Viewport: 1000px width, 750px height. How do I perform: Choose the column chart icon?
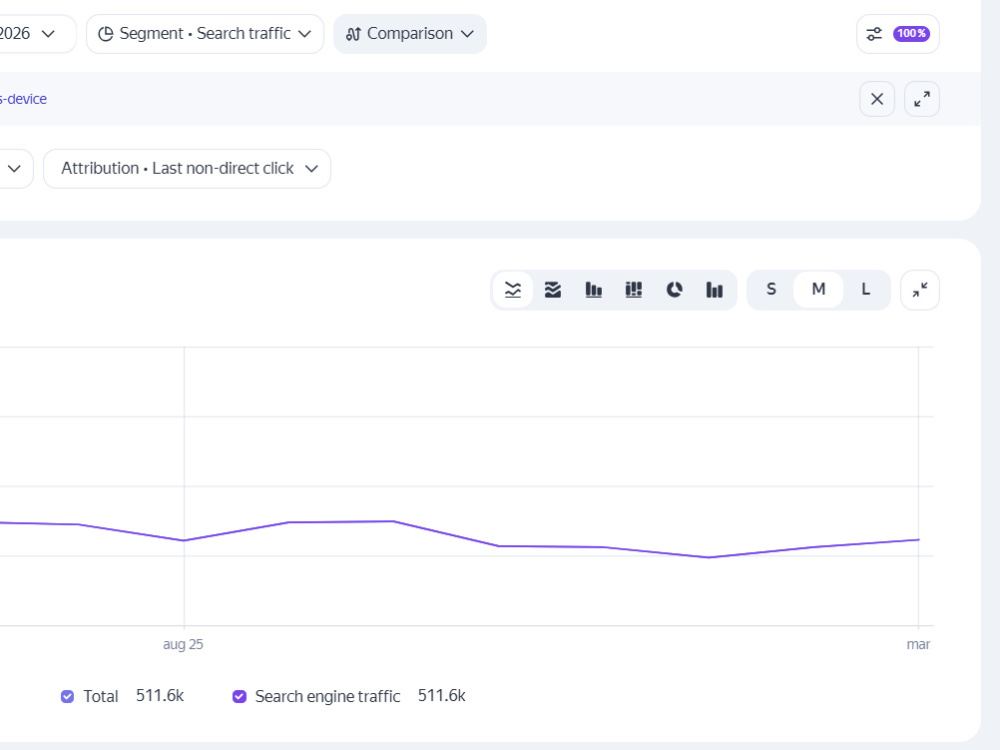(x=593, y=290)
